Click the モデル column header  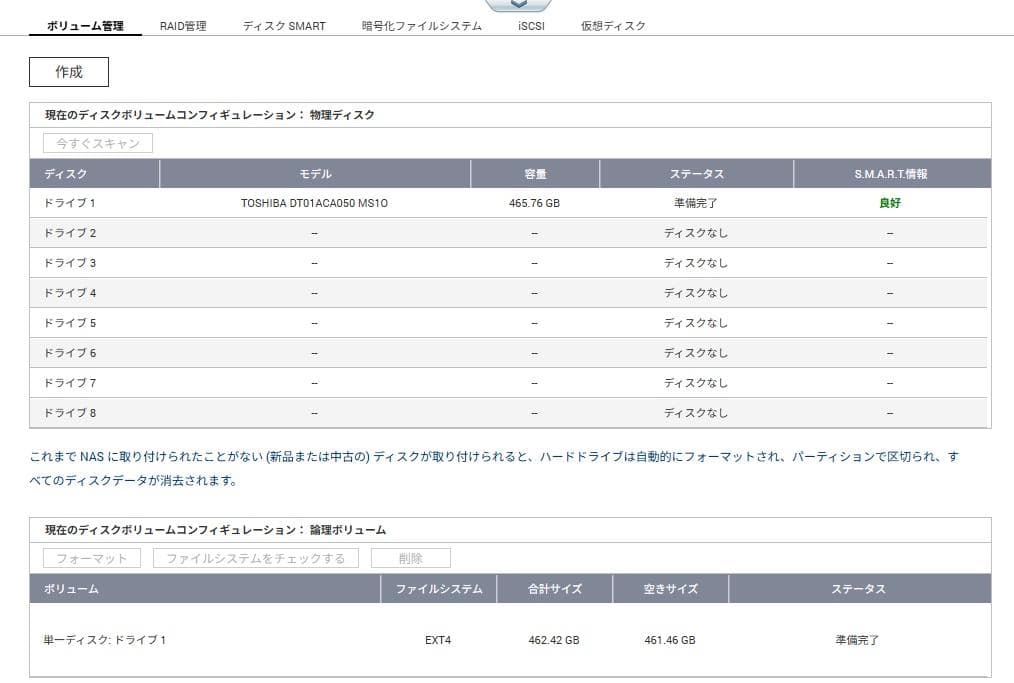click(313, 173)
